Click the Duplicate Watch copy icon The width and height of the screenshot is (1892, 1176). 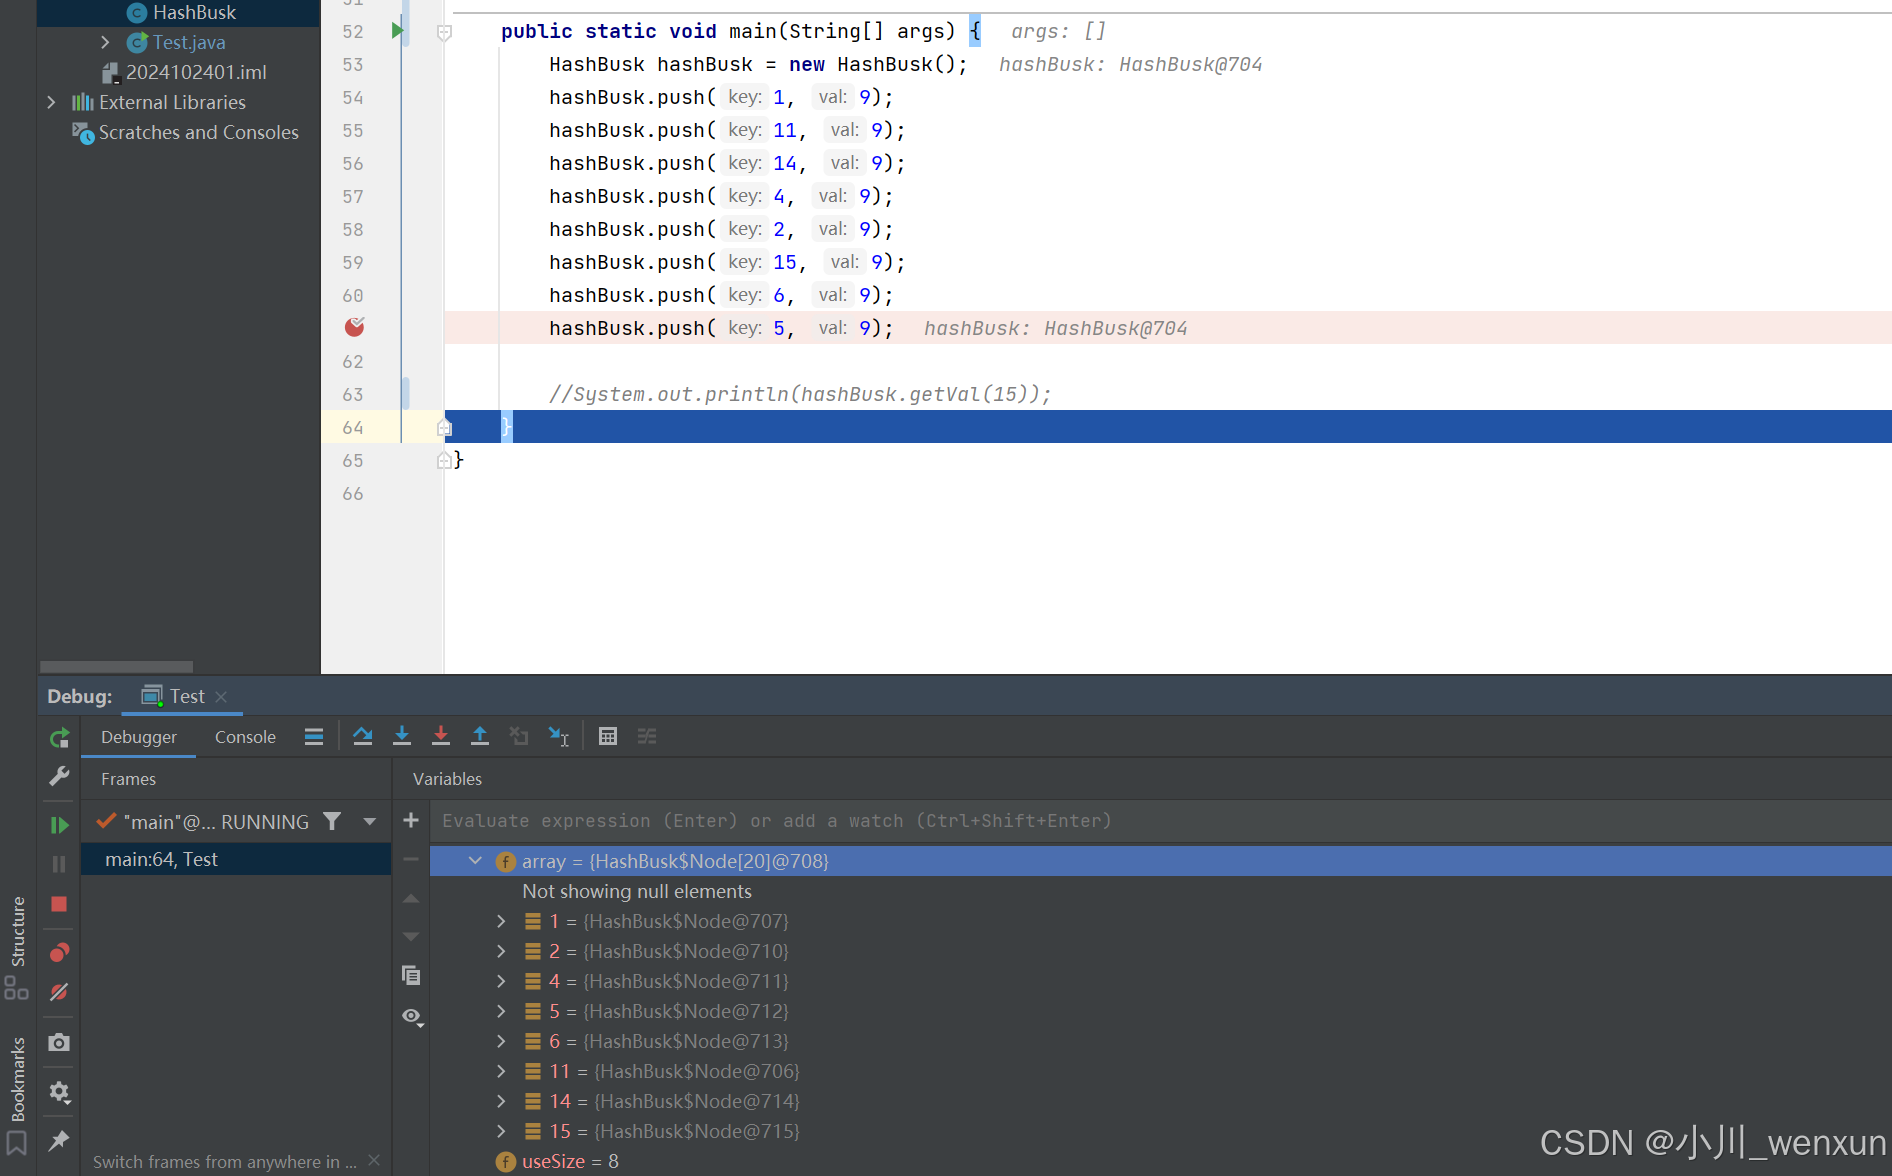tap(411, 975)
